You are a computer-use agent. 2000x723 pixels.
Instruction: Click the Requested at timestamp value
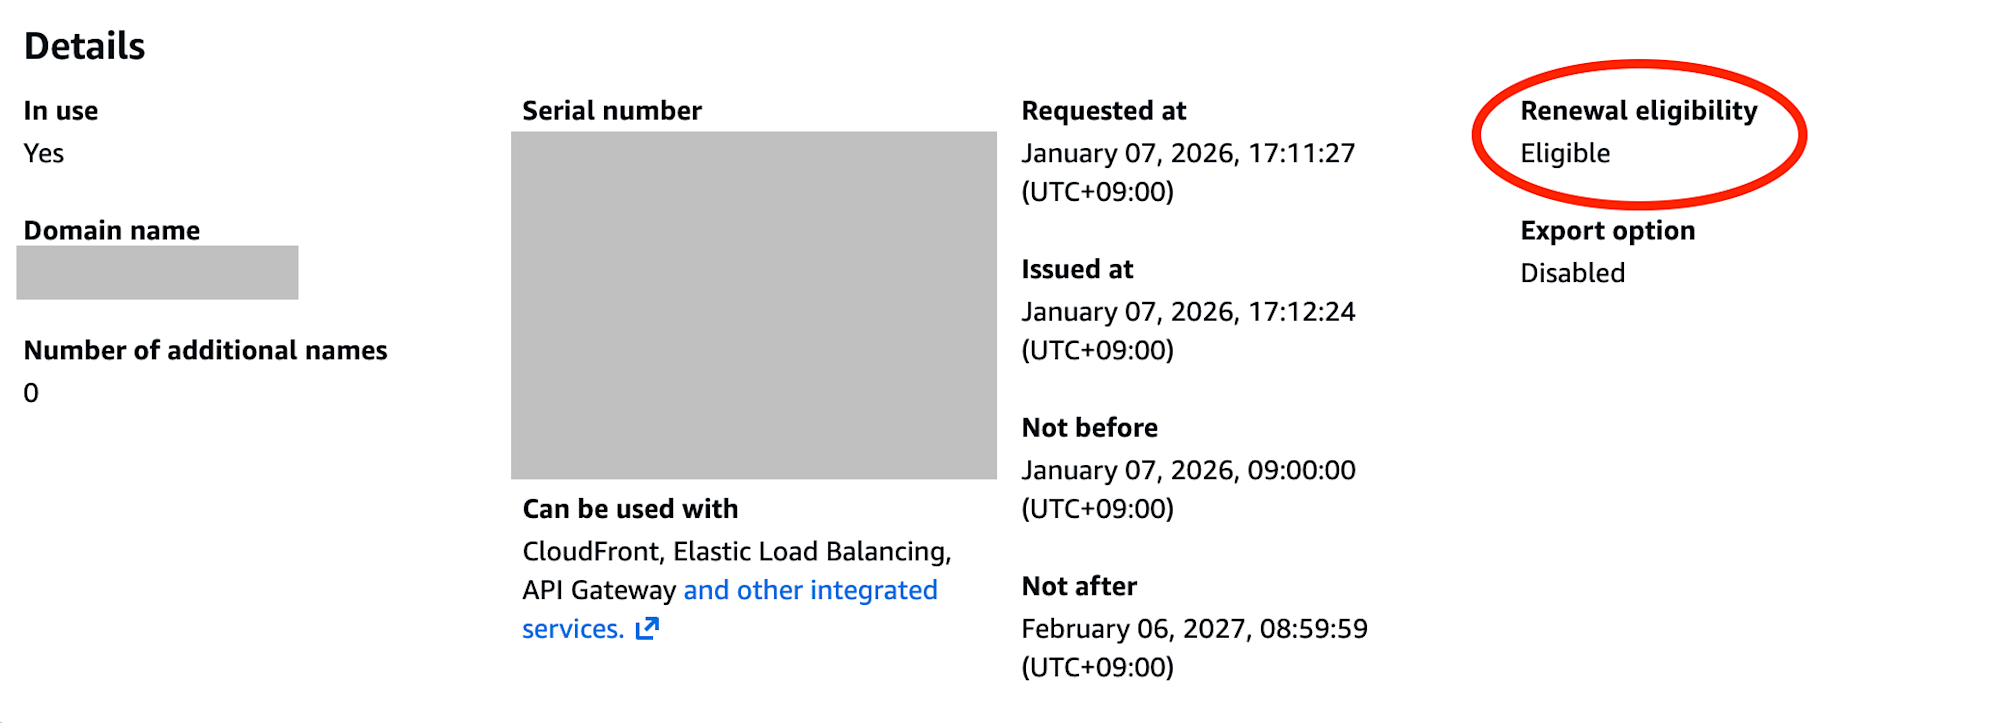pyautogui.click(x=1187, y=154)
